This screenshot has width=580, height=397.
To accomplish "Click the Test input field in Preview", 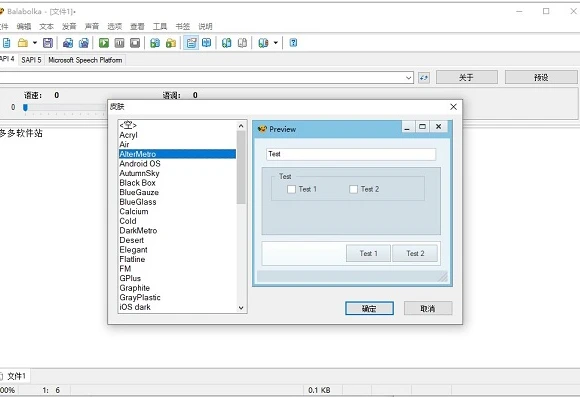I will coord(351,154).
